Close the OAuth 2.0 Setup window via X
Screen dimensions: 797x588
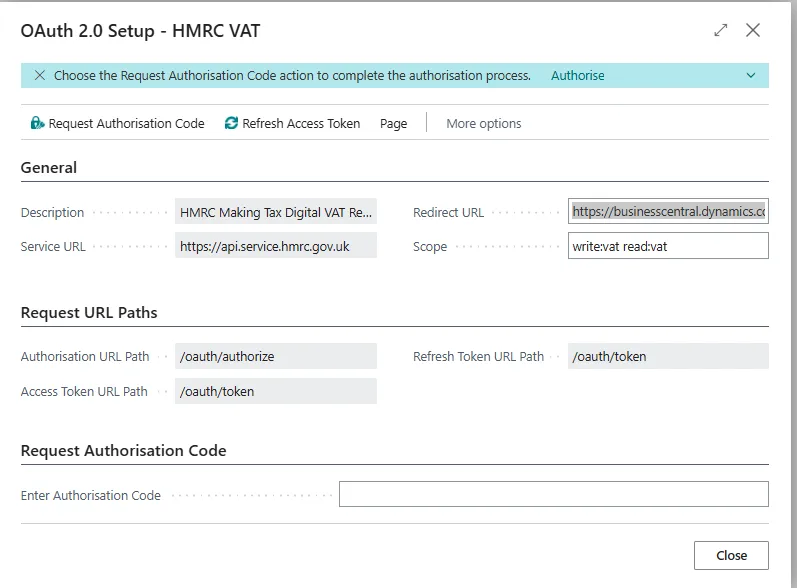[753, 30]
